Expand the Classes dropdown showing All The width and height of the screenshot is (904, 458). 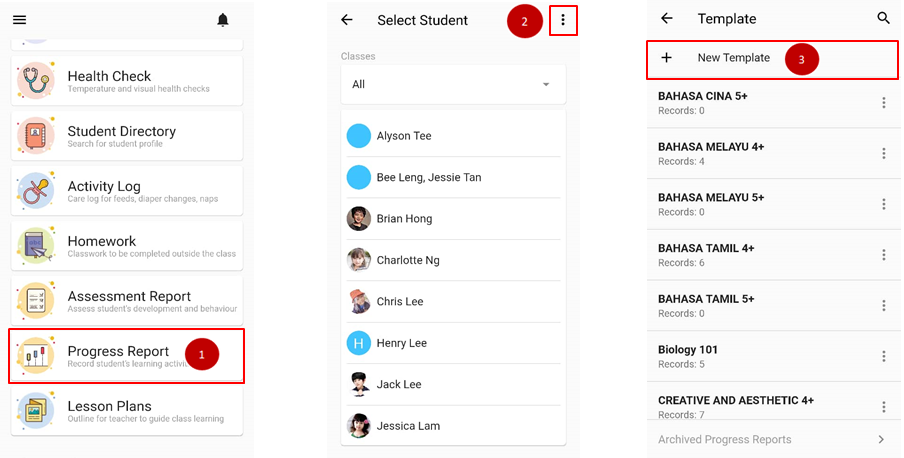click(x=452, y=85)
